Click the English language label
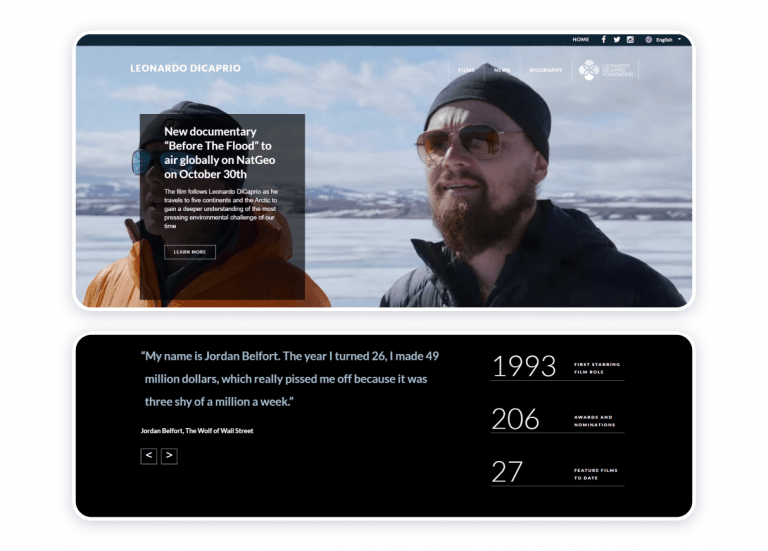The image size is (768, 551). (664, 40)
